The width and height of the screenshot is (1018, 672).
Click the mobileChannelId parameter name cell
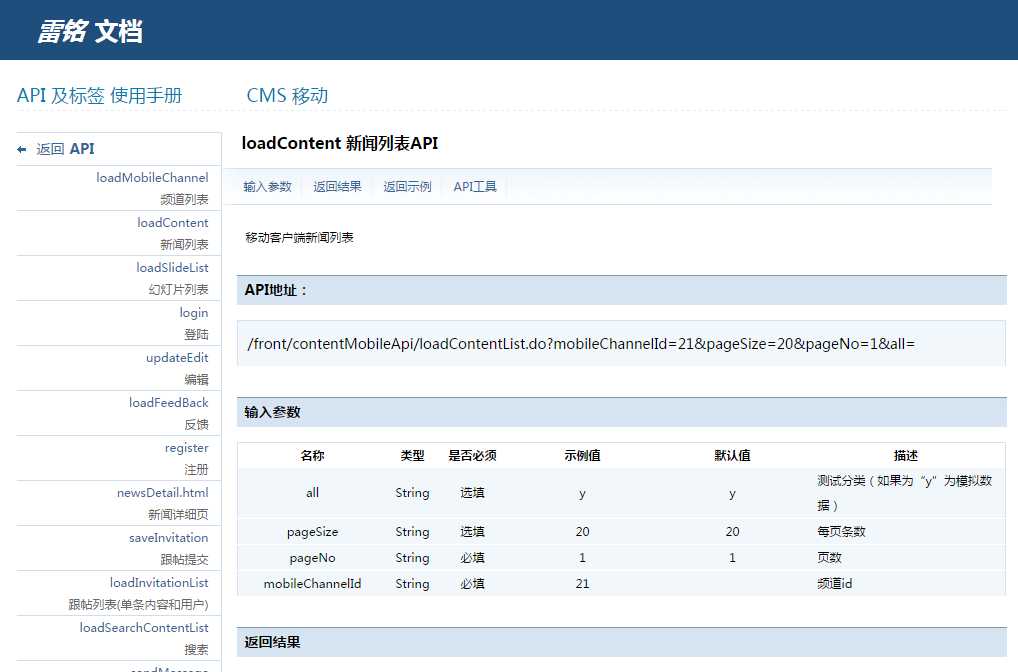(312, 584)
